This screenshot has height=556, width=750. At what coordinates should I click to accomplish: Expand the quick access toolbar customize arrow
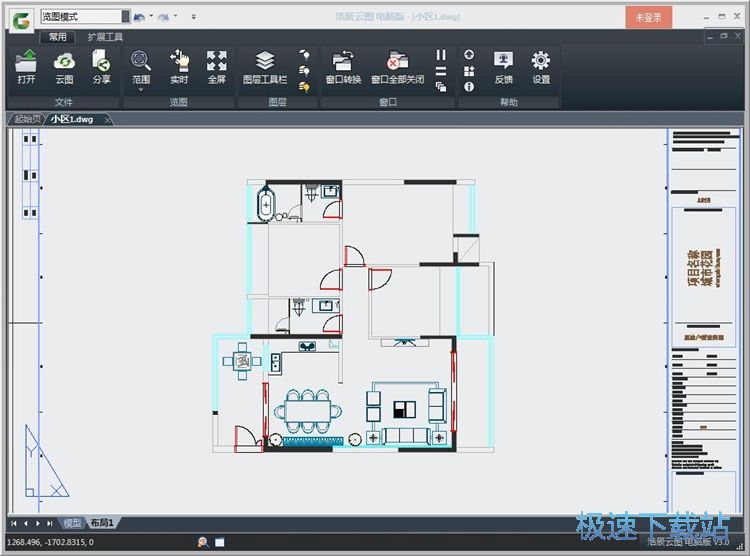pyautogui.click(x=193, y=17)
